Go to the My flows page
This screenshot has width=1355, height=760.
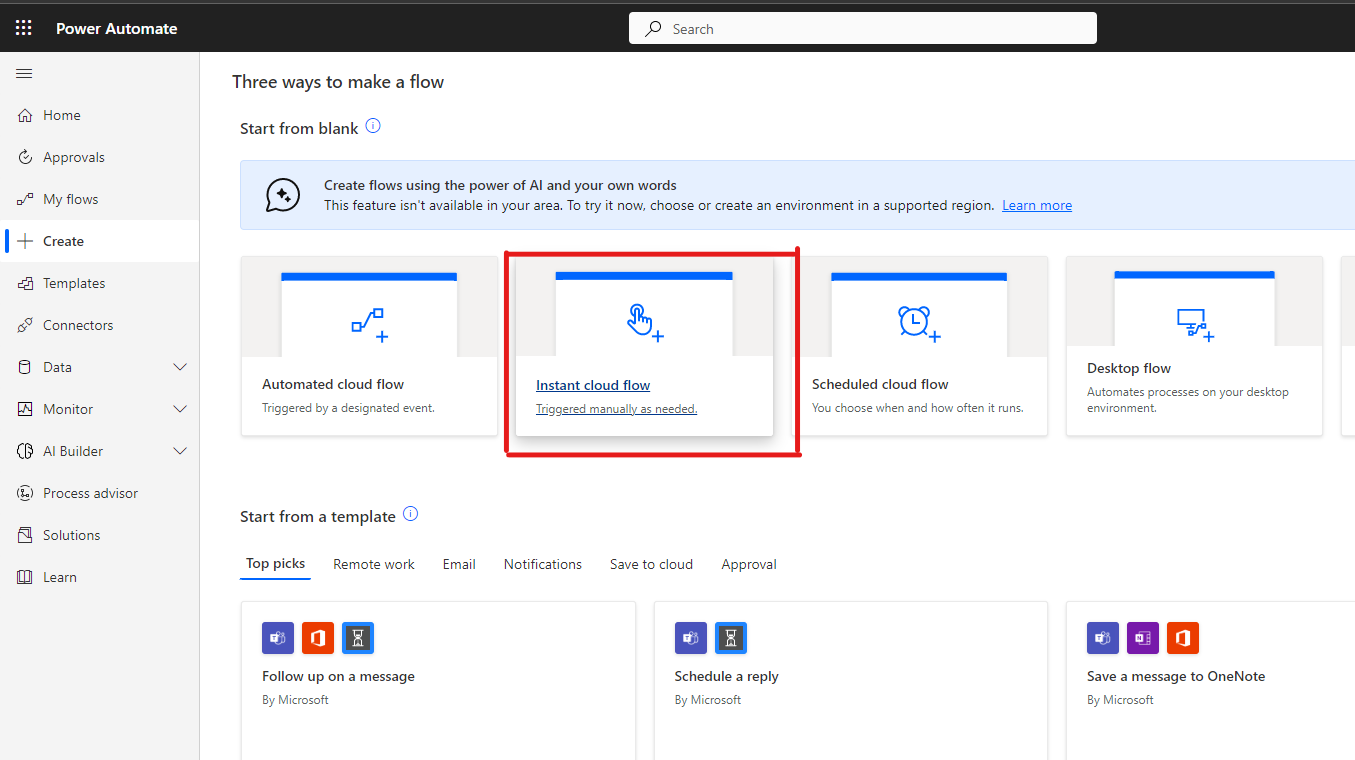71,199
